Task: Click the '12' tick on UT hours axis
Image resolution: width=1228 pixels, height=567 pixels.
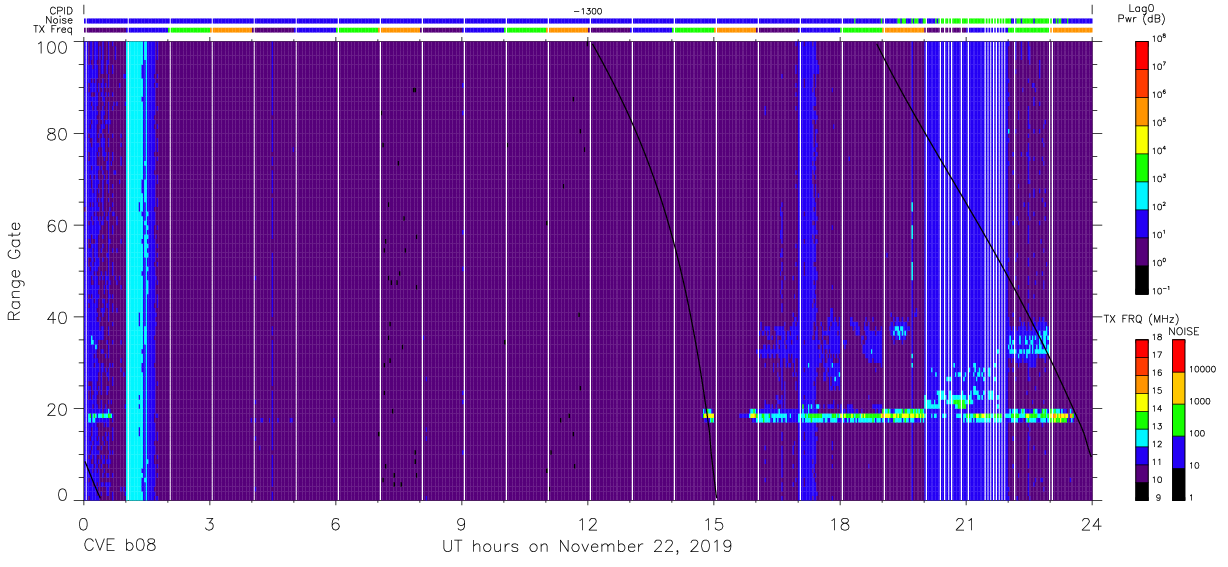Action: (587, 523)
